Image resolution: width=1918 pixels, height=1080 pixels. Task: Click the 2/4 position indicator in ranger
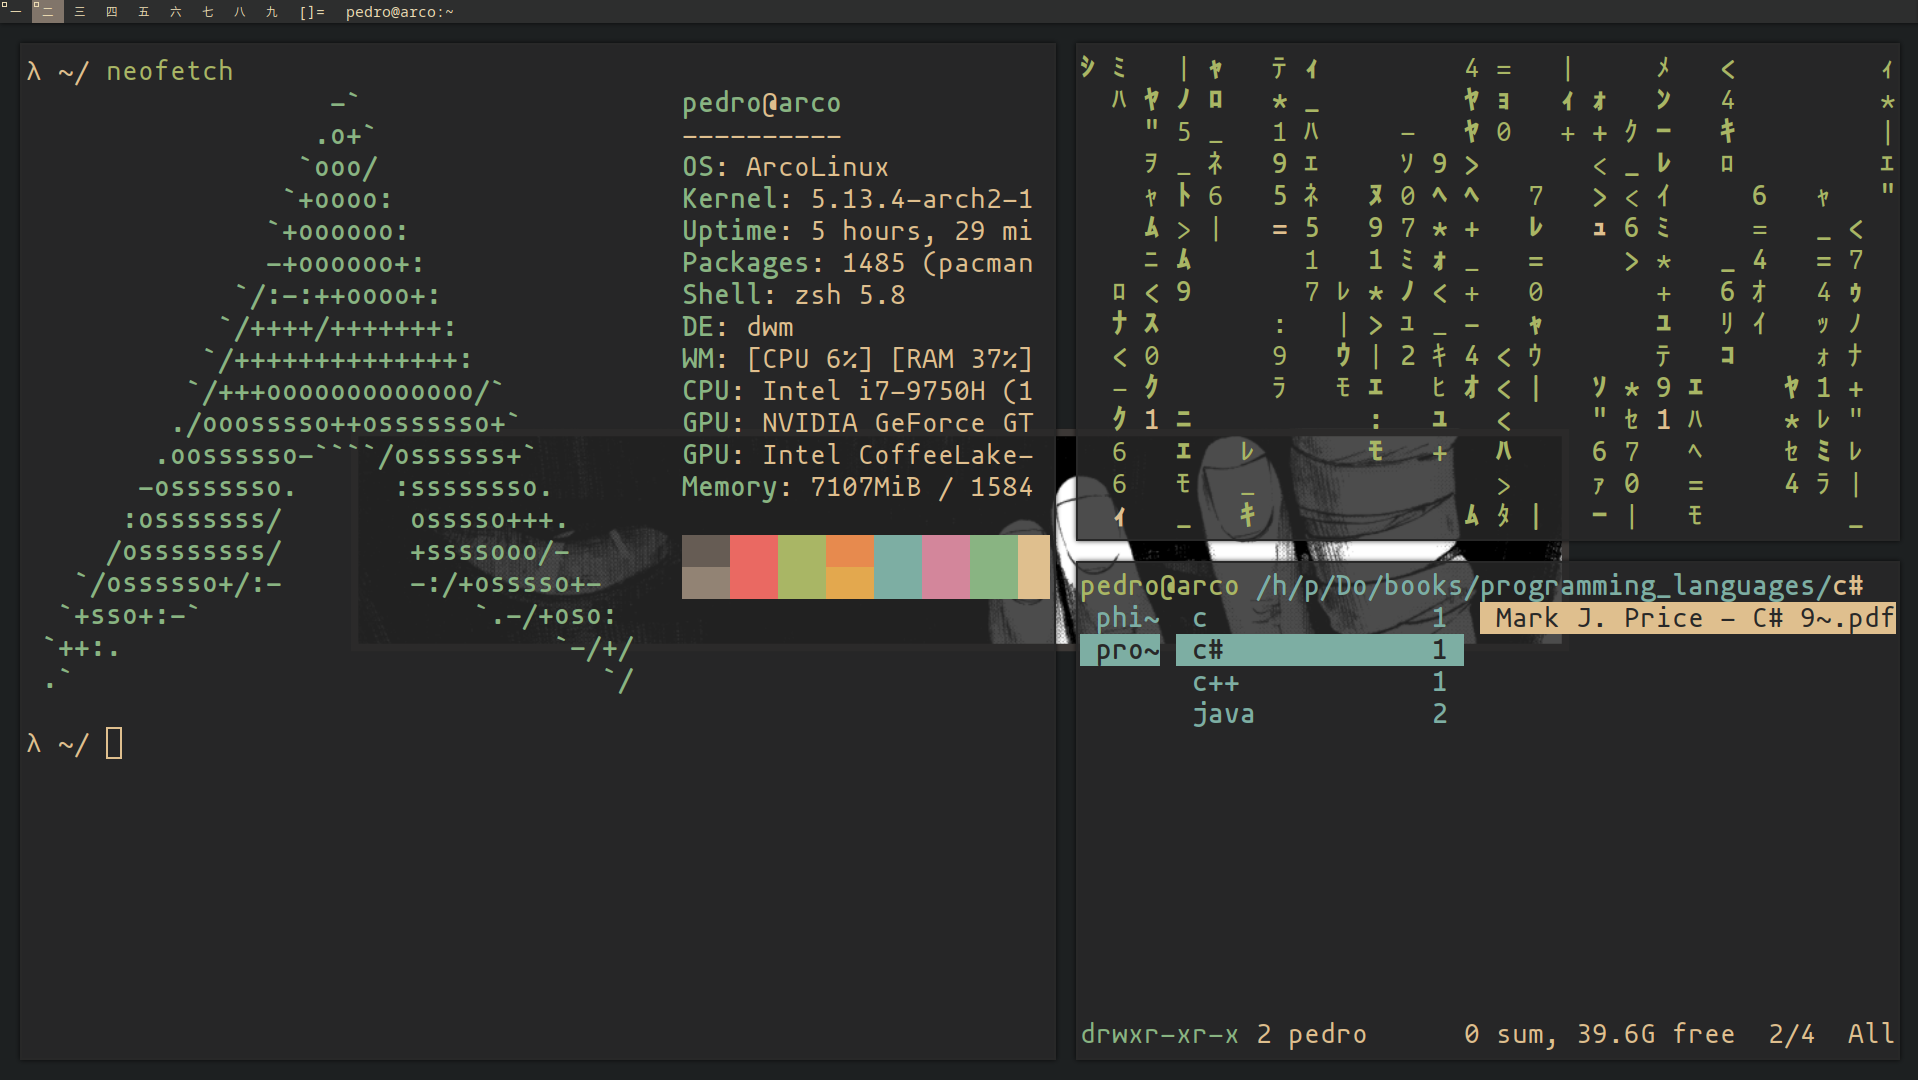coord(1792,1034)
